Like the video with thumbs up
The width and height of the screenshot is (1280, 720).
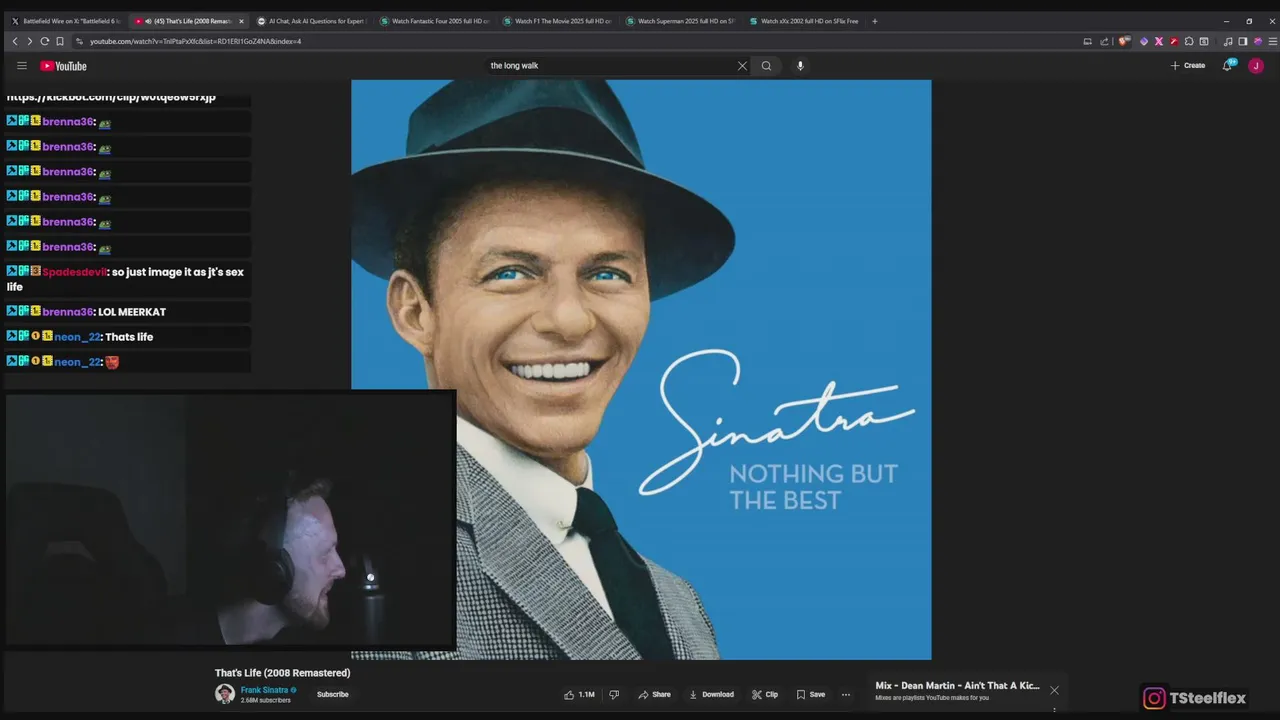(580, 694)
